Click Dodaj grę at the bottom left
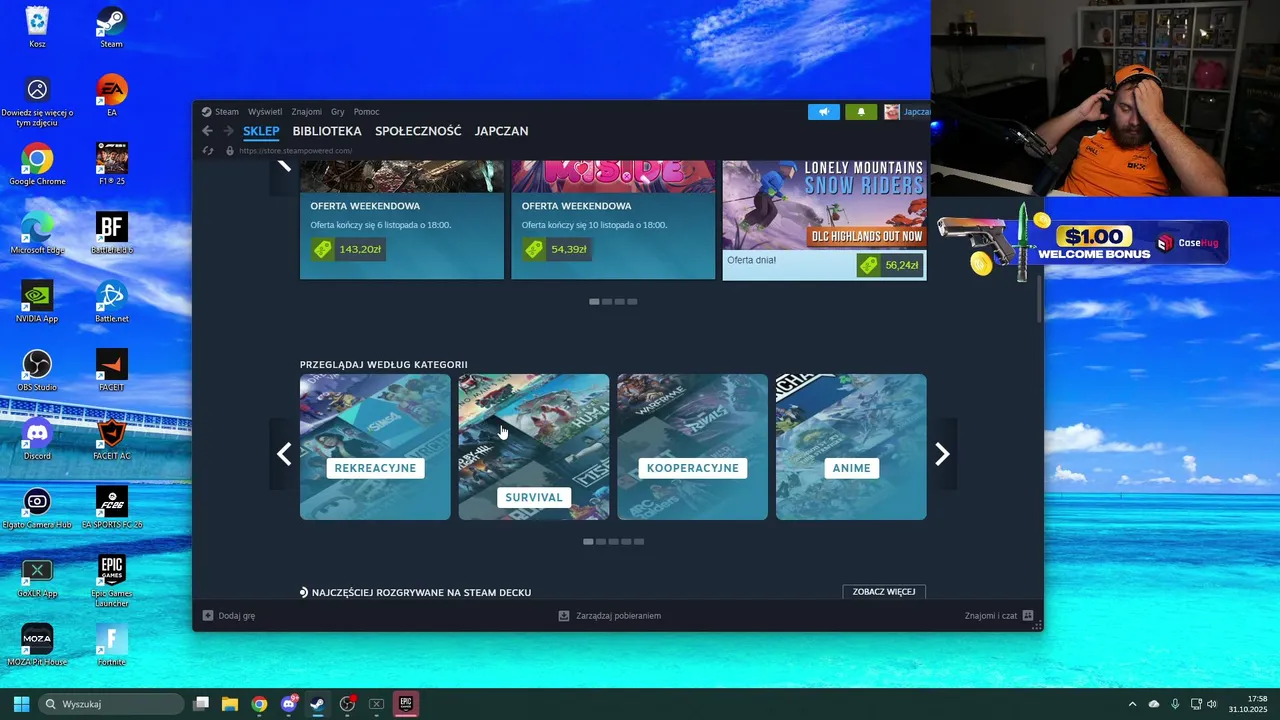1280x720 pixels. tap(229, 616)
